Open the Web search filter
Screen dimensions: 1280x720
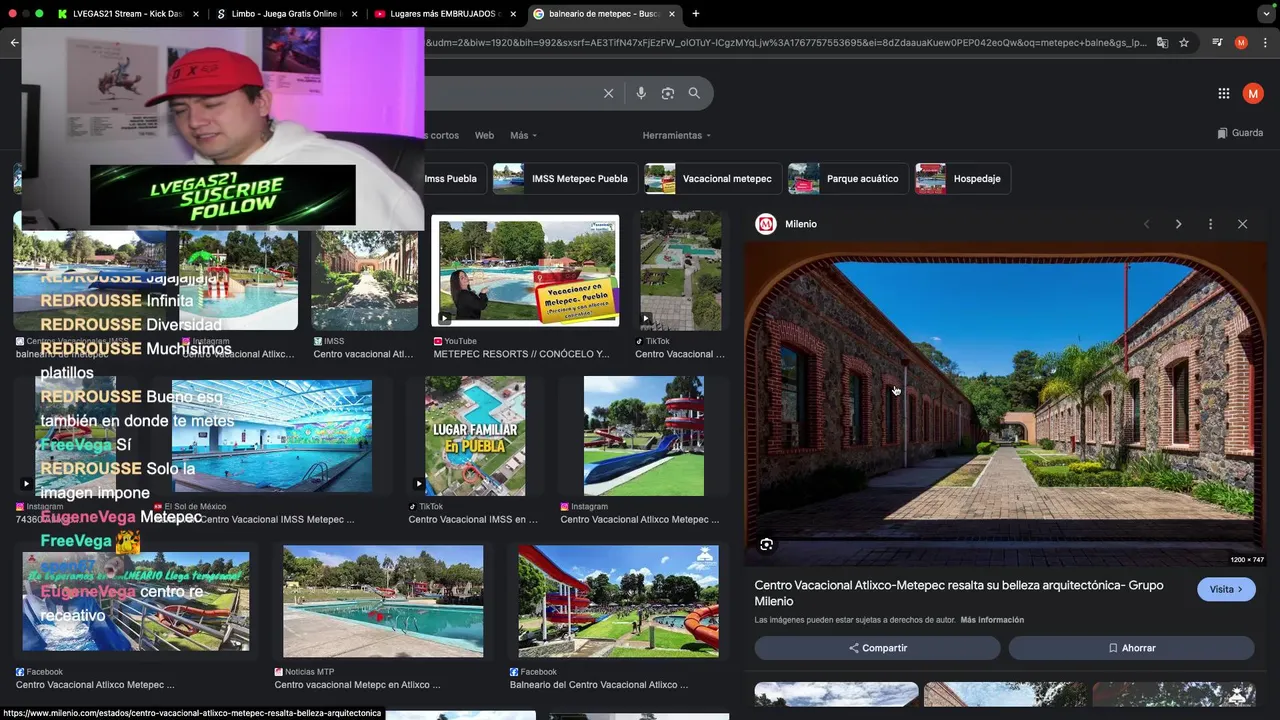(x=484, y=135)
